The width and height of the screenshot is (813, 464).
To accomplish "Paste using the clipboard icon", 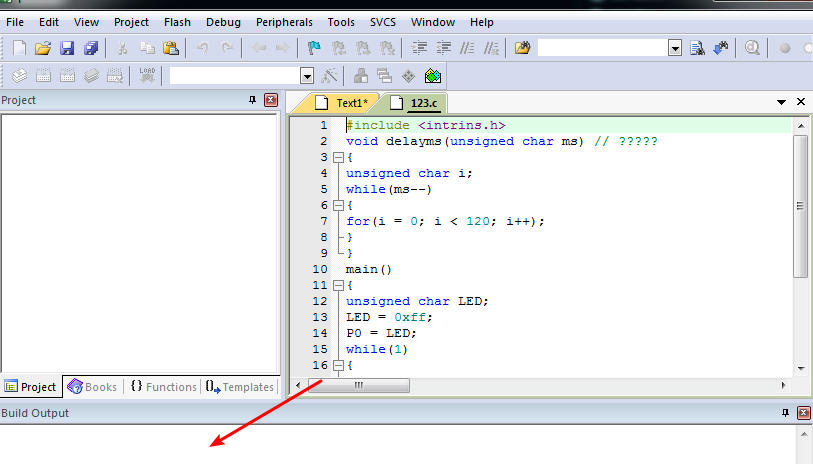I will point(171,48).
